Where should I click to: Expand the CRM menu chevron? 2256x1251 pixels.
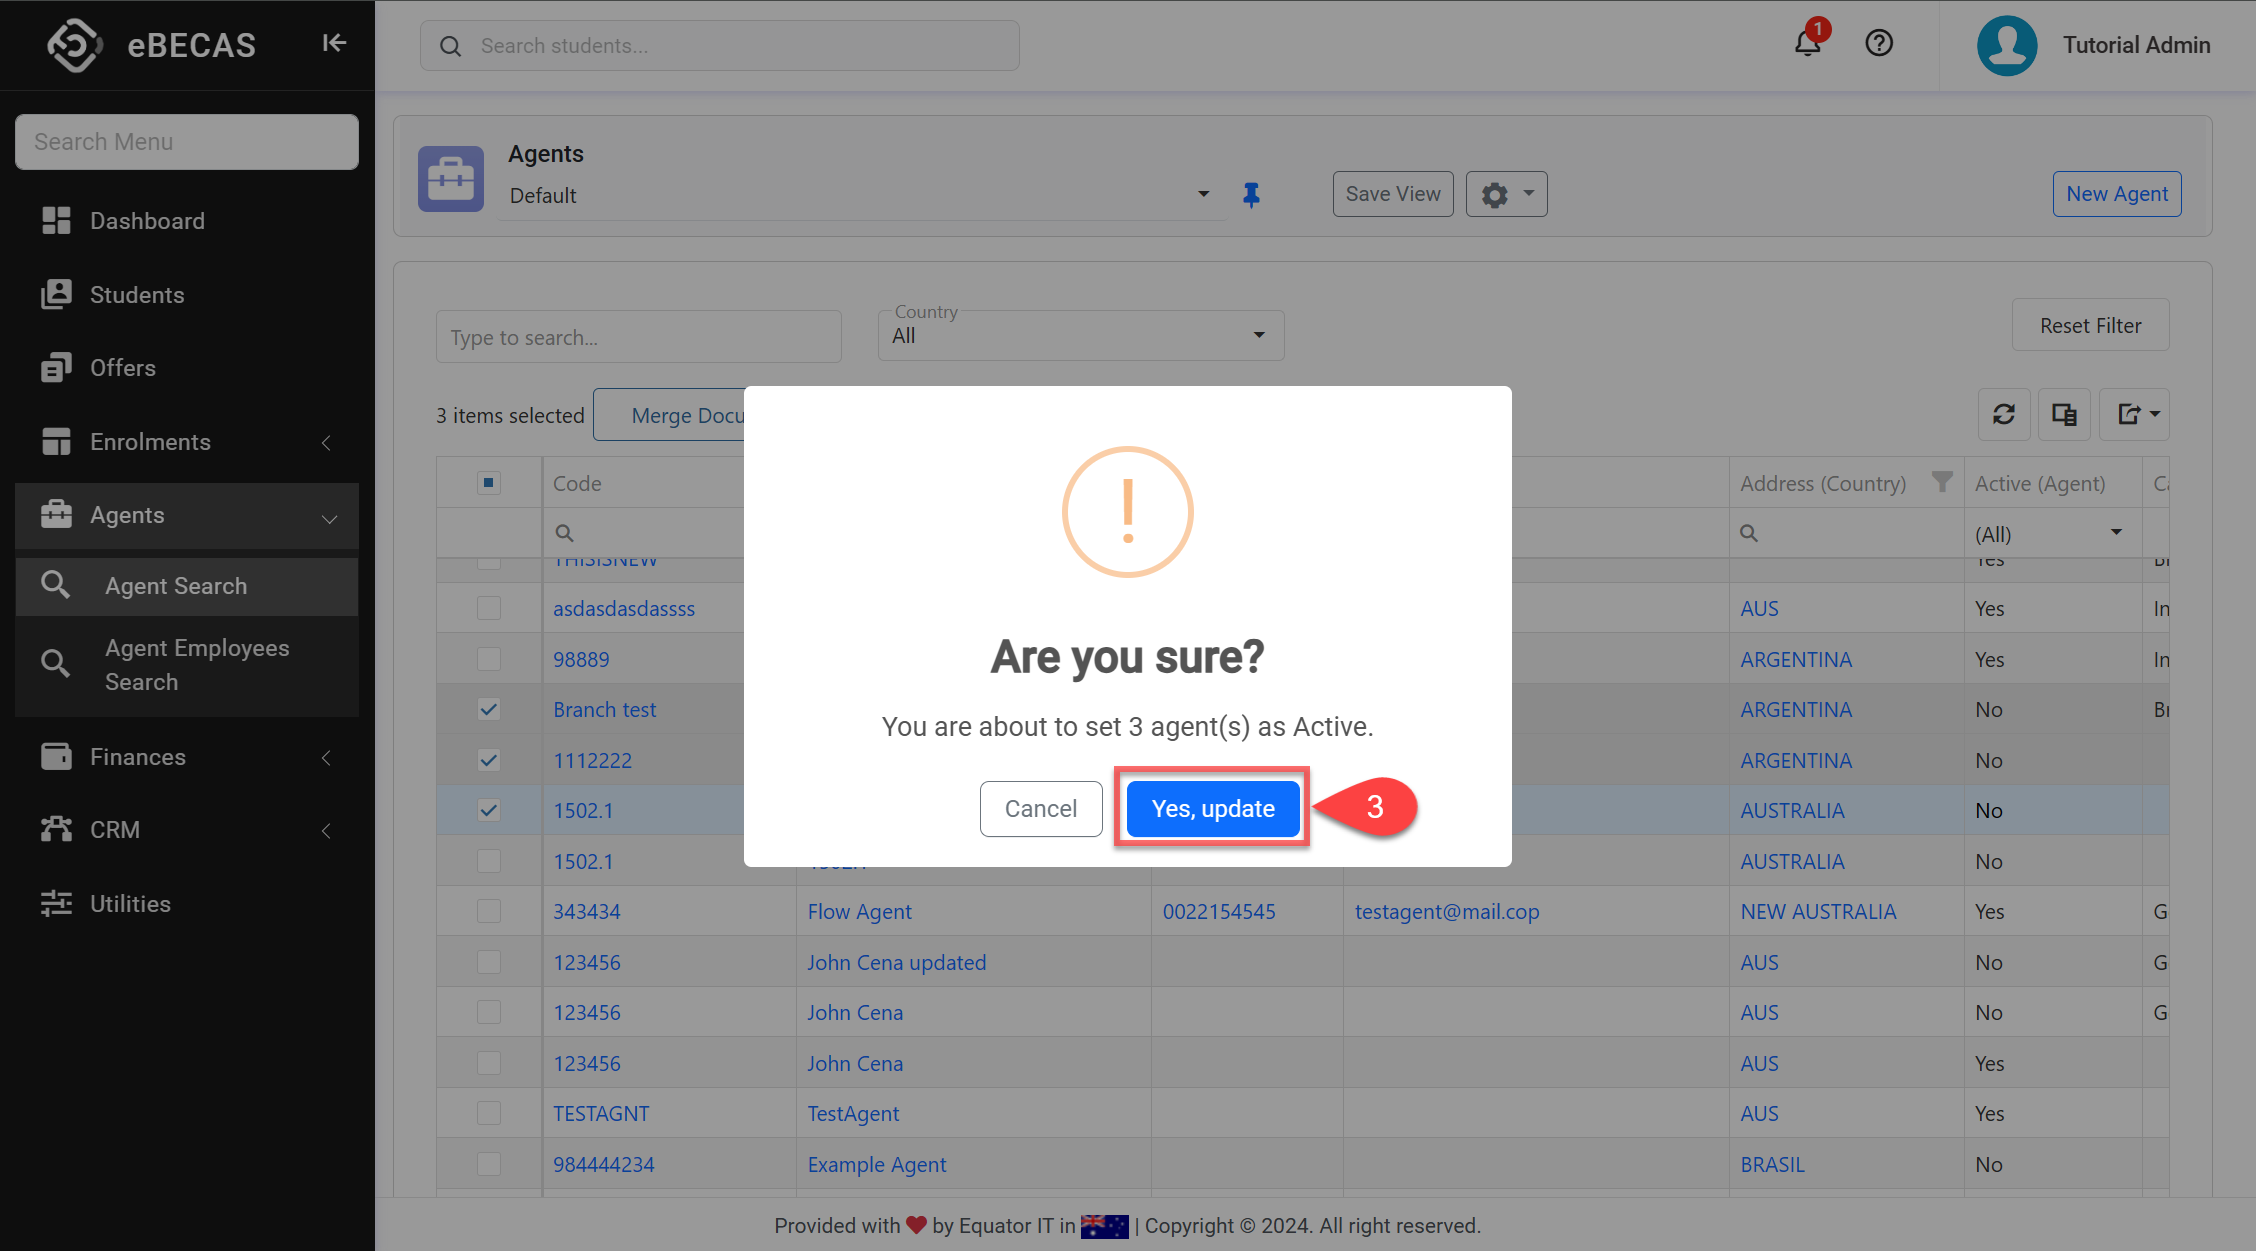tap(326, 830)
